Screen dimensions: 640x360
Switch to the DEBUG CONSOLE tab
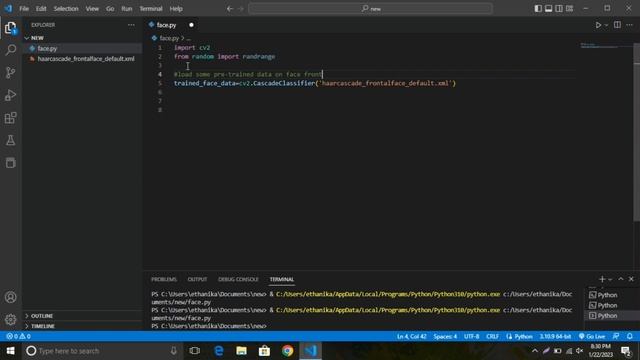pyautogui.click(x=238, y=280)
